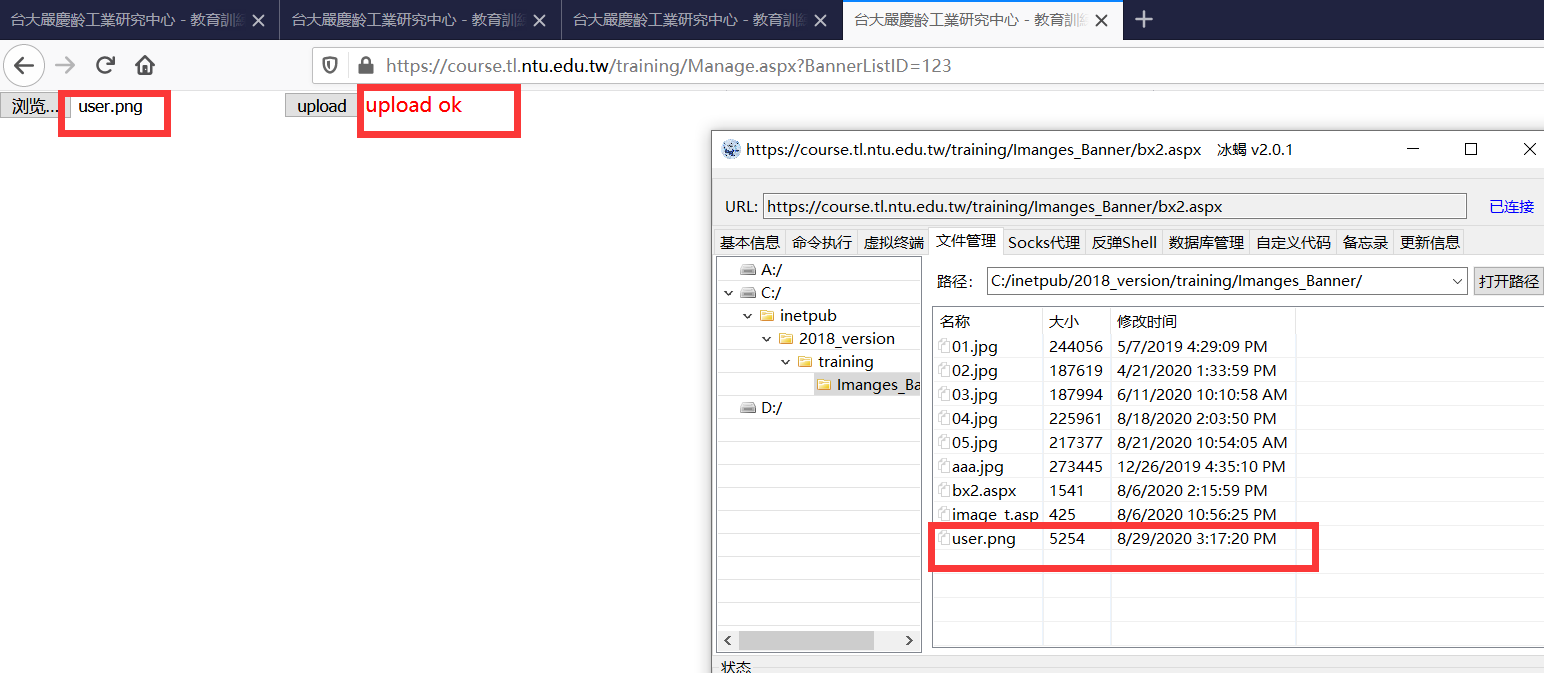Open a new browser tab with plus
This screenshot has width=1544, height=673.
point(1145,19)
